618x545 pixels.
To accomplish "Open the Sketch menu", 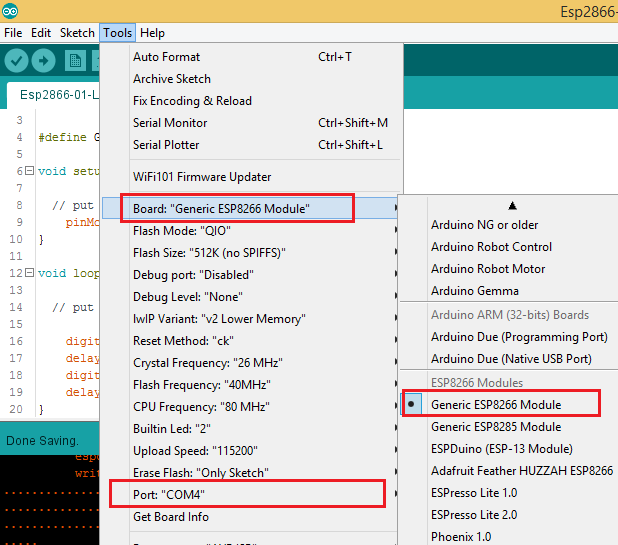I will [x=77, y=33].
